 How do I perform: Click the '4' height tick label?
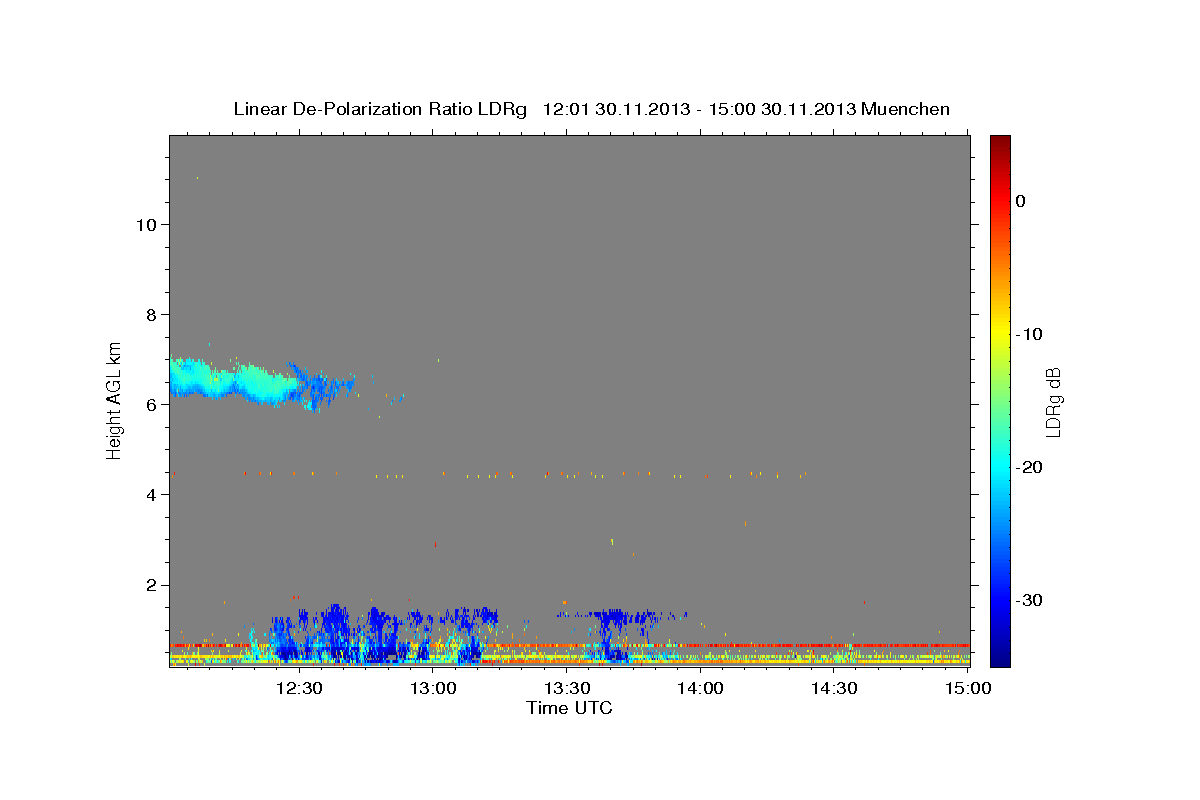[x=150, y=495]
